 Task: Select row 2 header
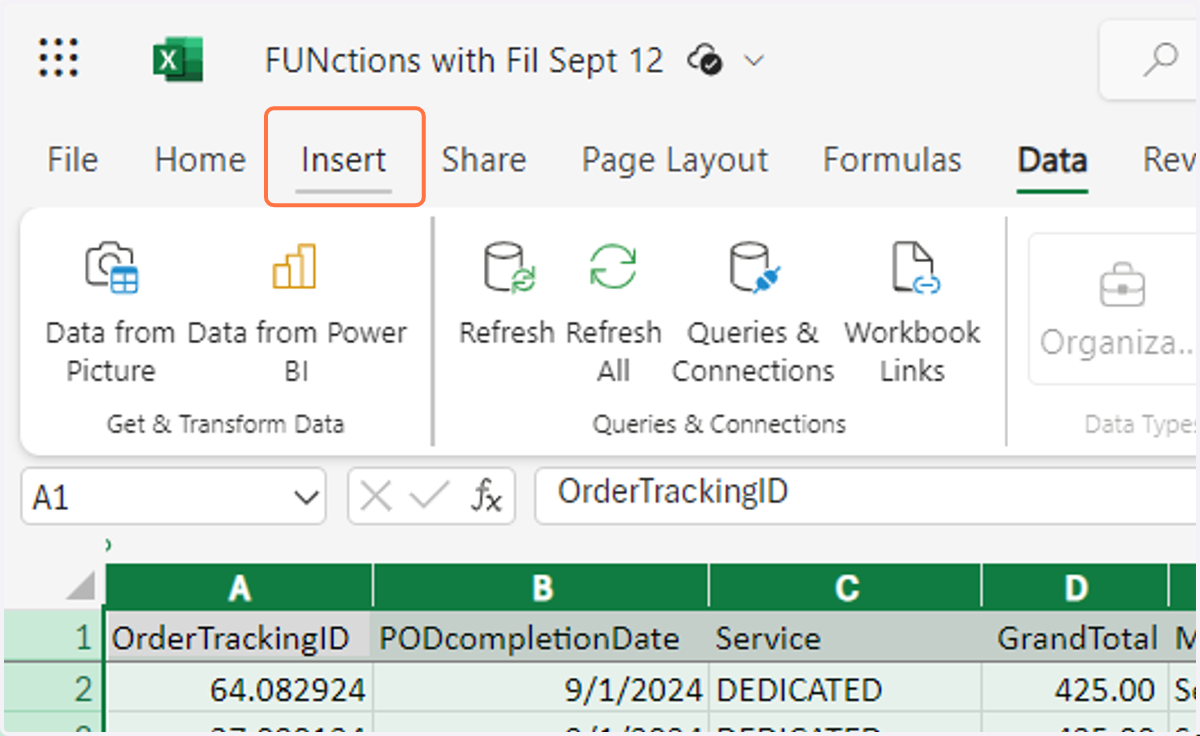pyautogui.click(x=53, y=689)
